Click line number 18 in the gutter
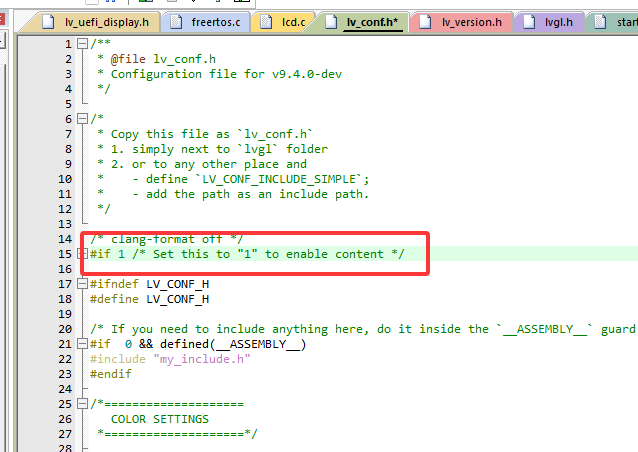This screenshot has width=638, height=452. (x=64, y=299)
